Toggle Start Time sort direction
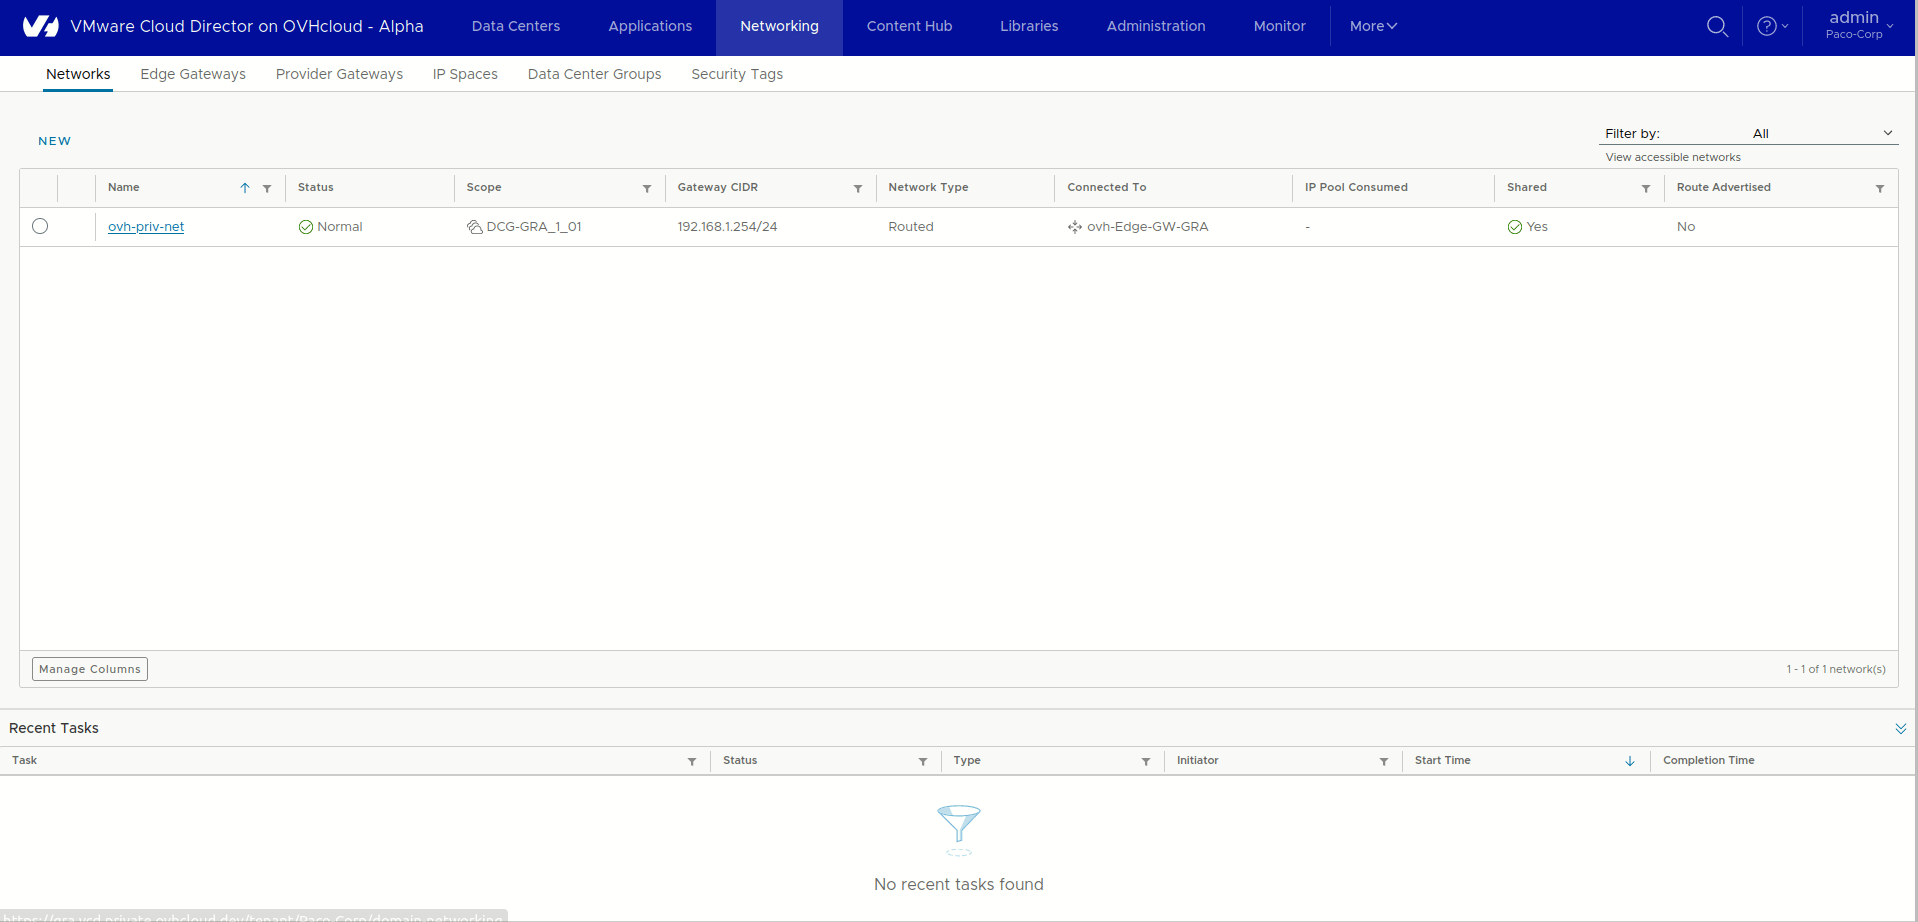The width and height of the screenshot is (1918, 922). click(1630, 761)
